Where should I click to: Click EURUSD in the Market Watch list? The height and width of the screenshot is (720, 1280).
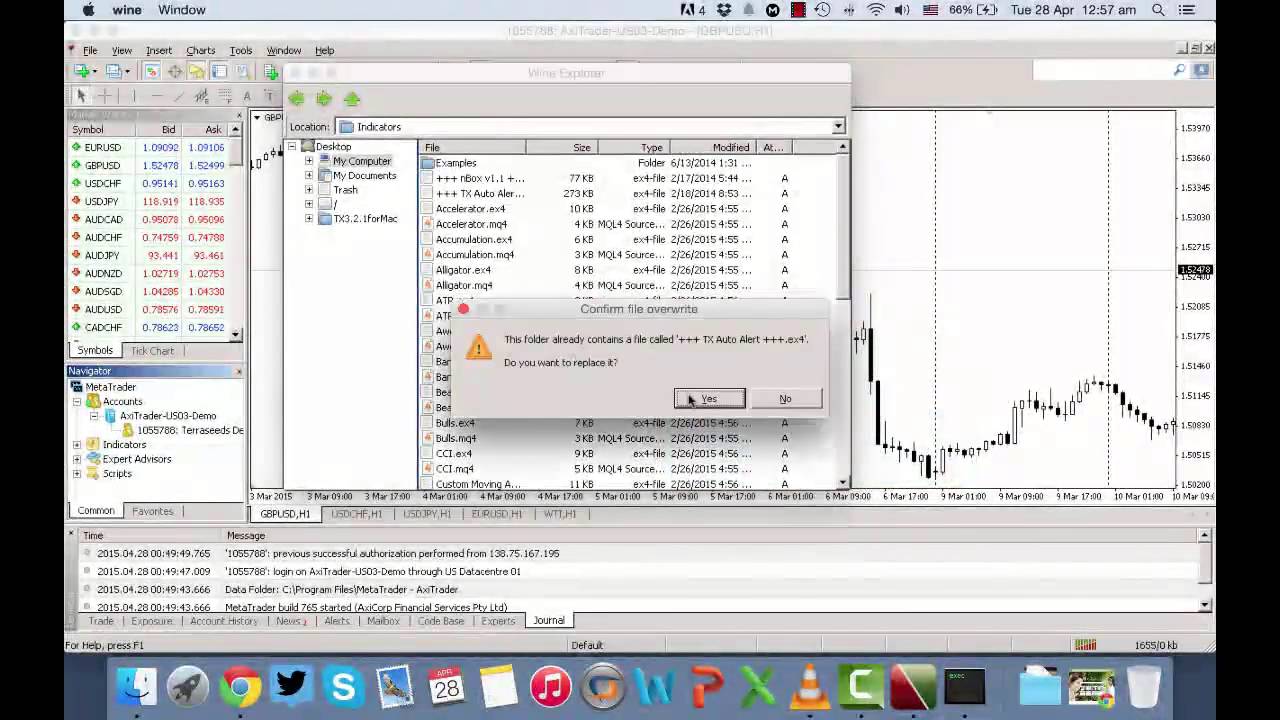pyautogui.click(x=102, y=148)
